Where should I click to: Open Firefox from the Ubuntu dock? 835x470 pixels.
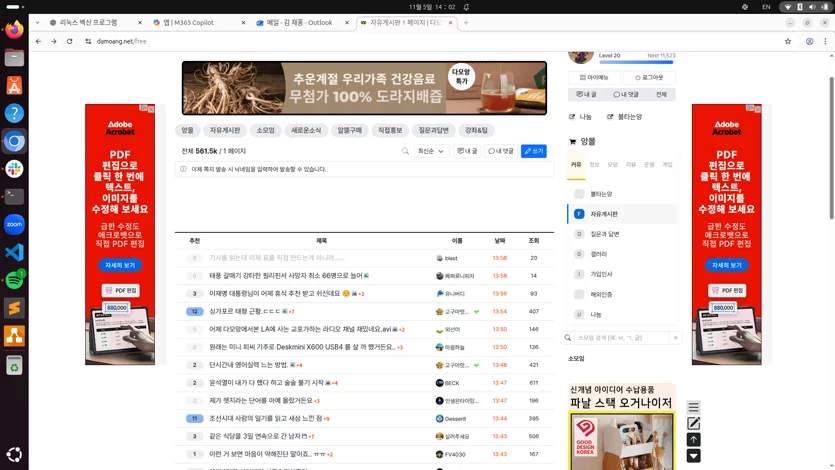coord(14,29)
